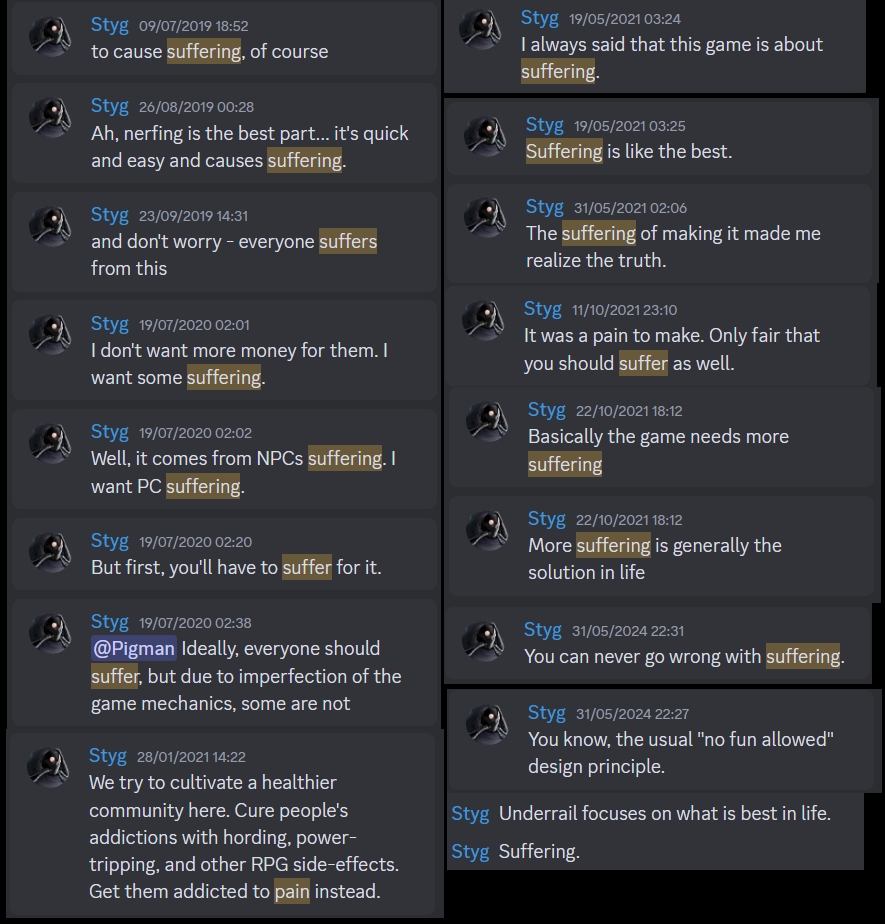Open Styg username on the 23/09/2019 message

click(x=110, y=214)
